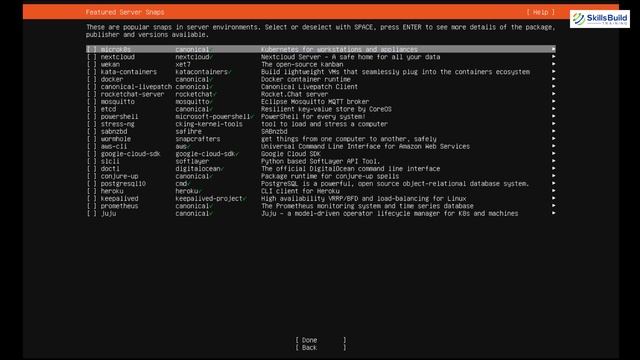640x360 pixels.
Task: Expand the heroku row arrow
Action: [x=553, y=191]
